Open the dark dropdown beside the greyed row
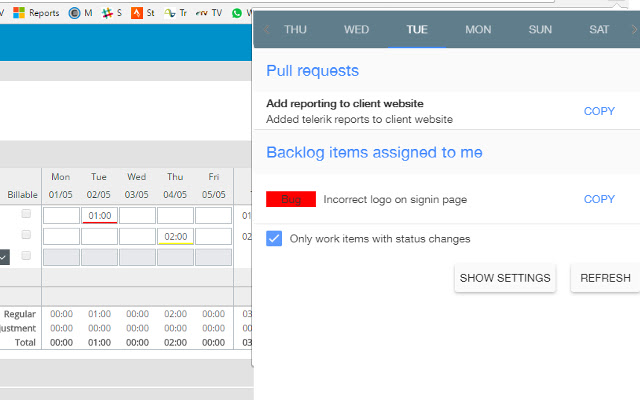The image size is (640, 400). click(4, 257)
